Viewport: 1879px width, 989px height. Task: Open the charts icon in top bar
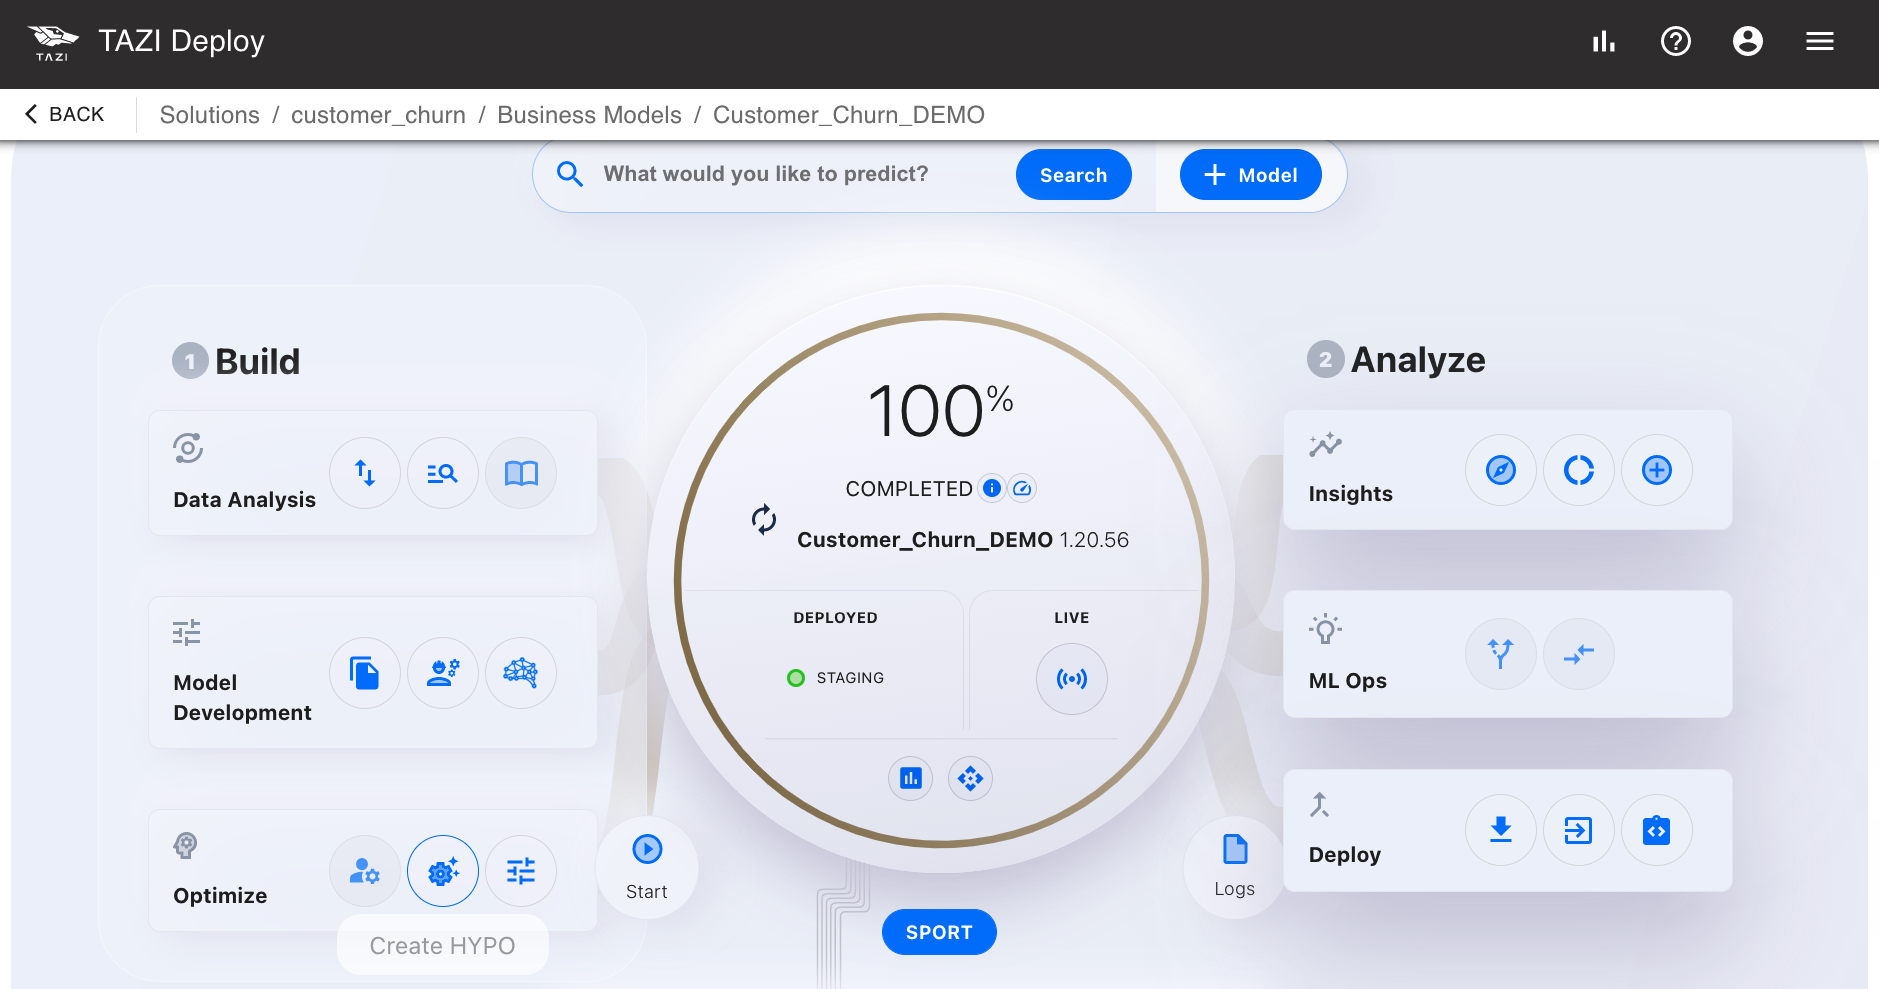click(1604, 41)
